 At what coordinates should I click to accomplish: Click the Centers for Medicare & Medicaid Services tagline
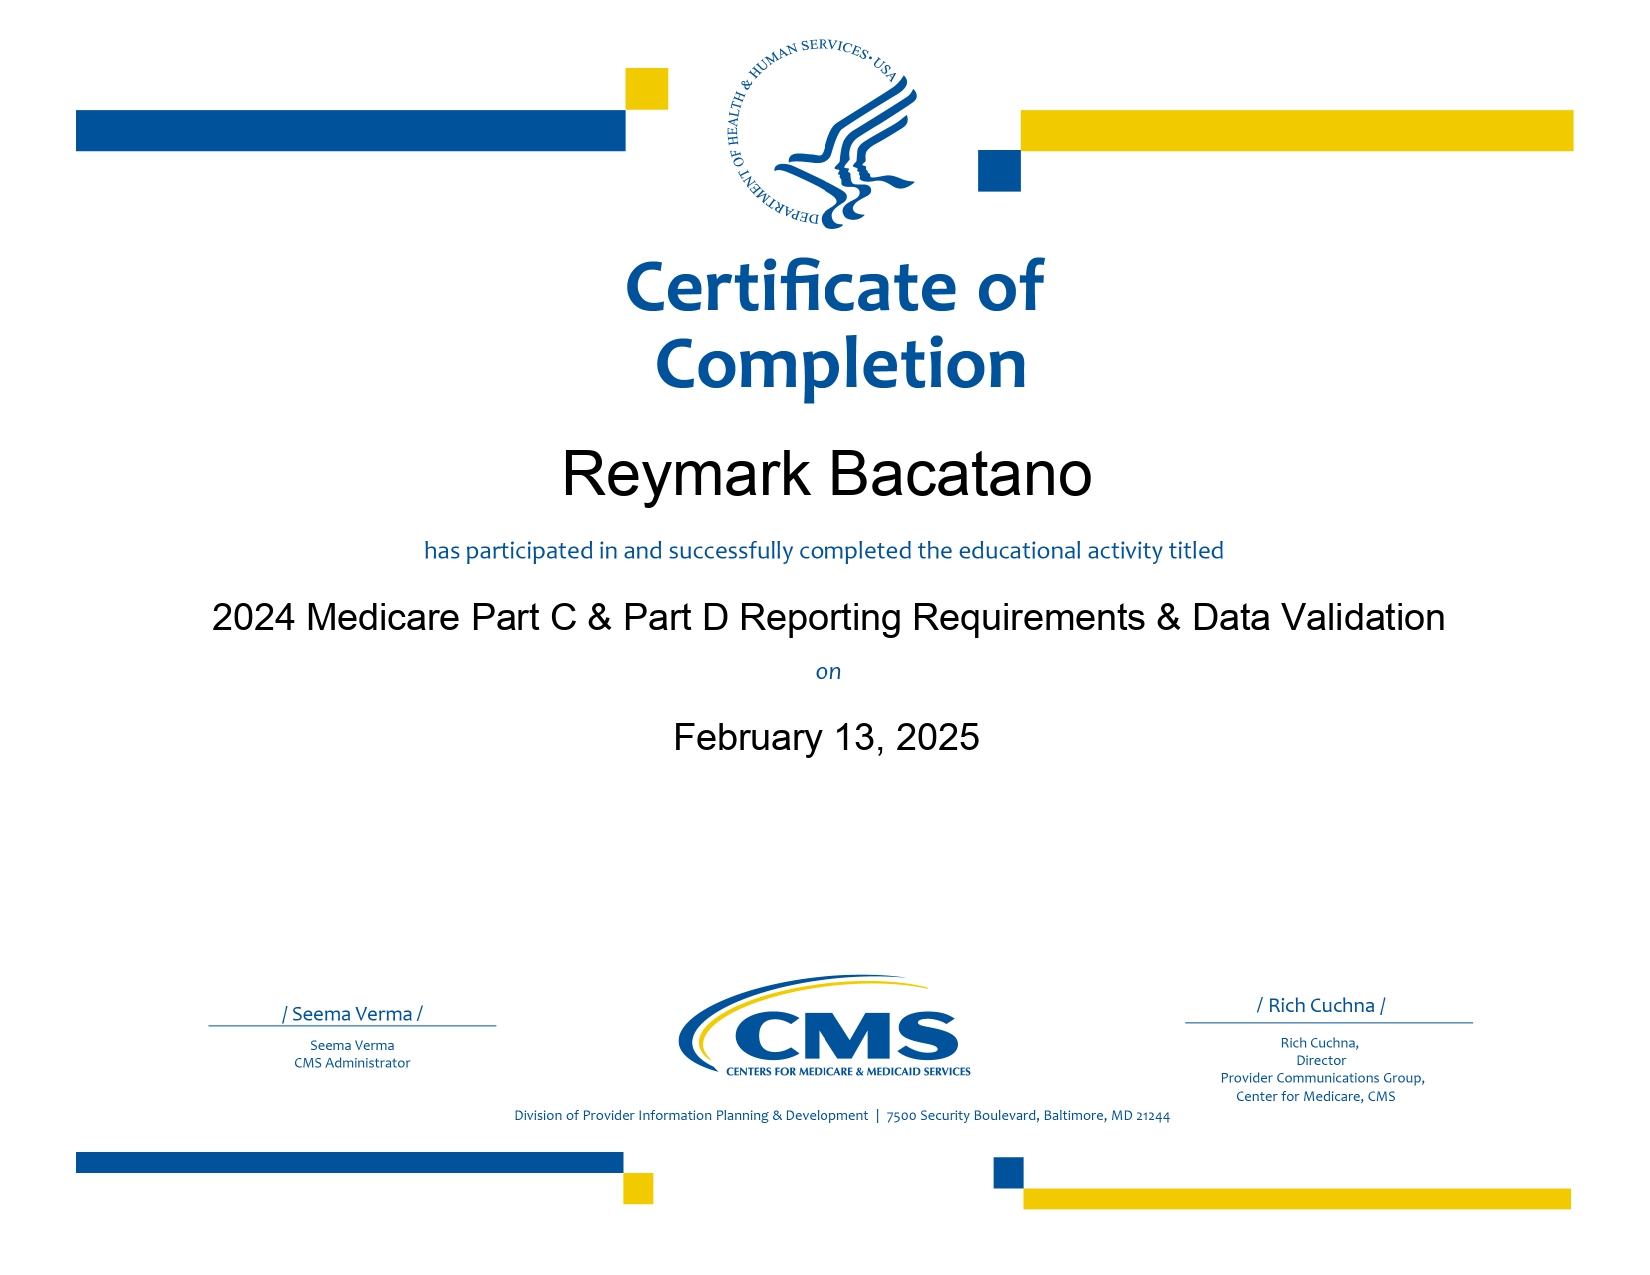tap(847, 1070)
